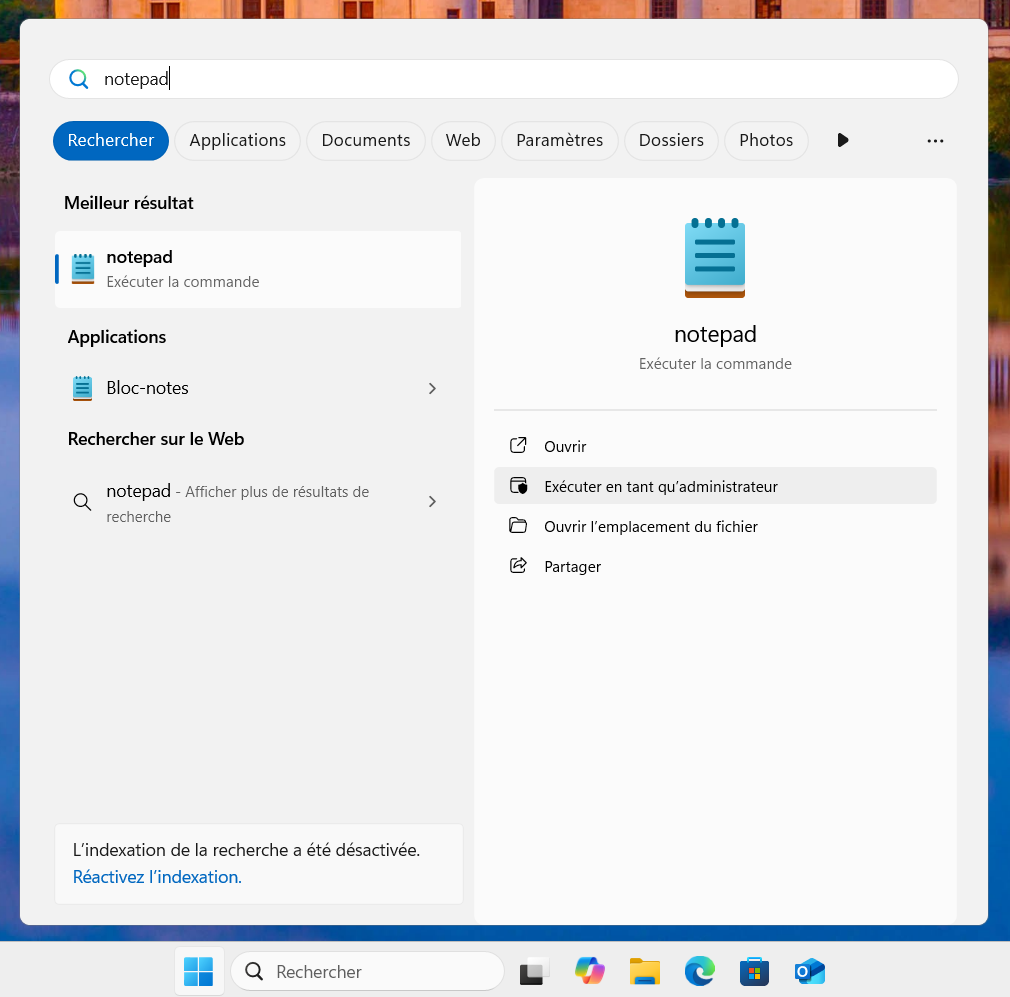Select Ouvrir l'emplacement du fichier
This screenshot has width=1010, height=997.
tap(650, 526)
